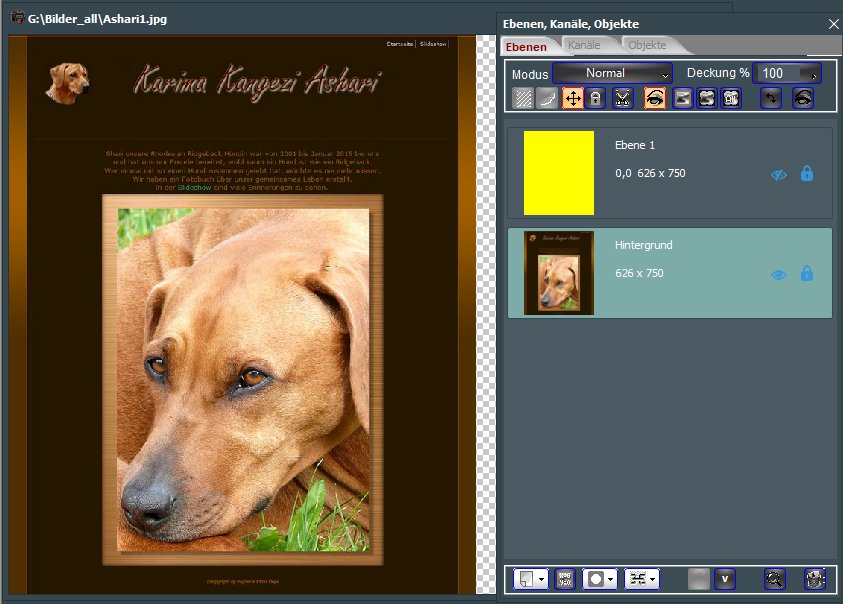The image size is (843, 604).
Task: Expand the circle mask dropdown at bottom
Action: click(610, 578)
